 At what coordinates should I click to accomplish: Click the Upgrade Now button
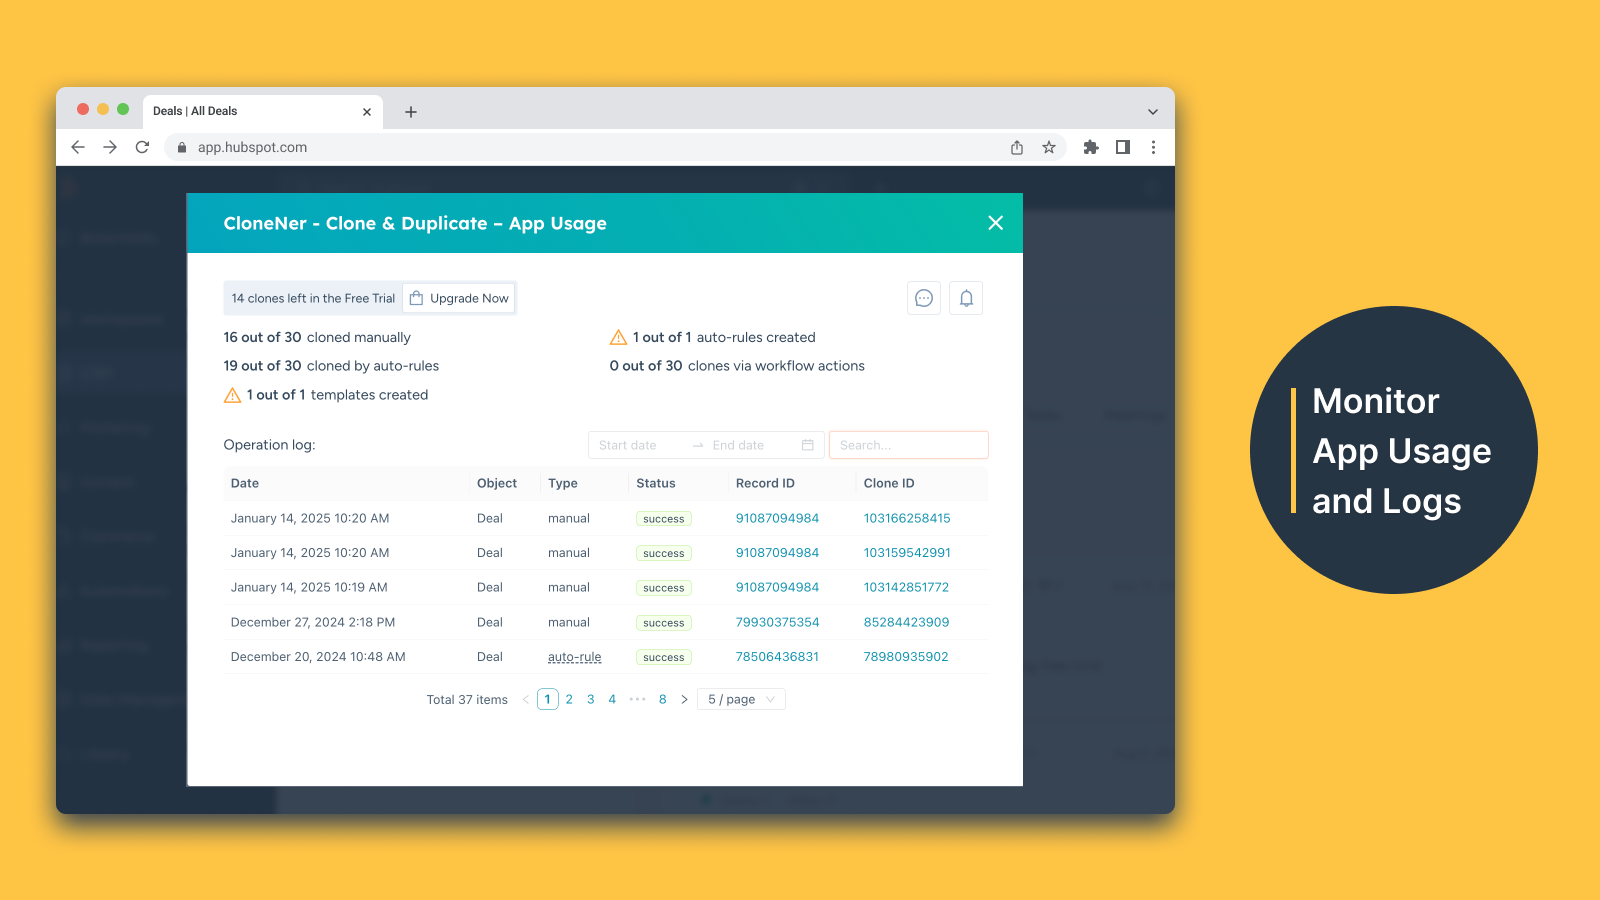click(459, 298)
